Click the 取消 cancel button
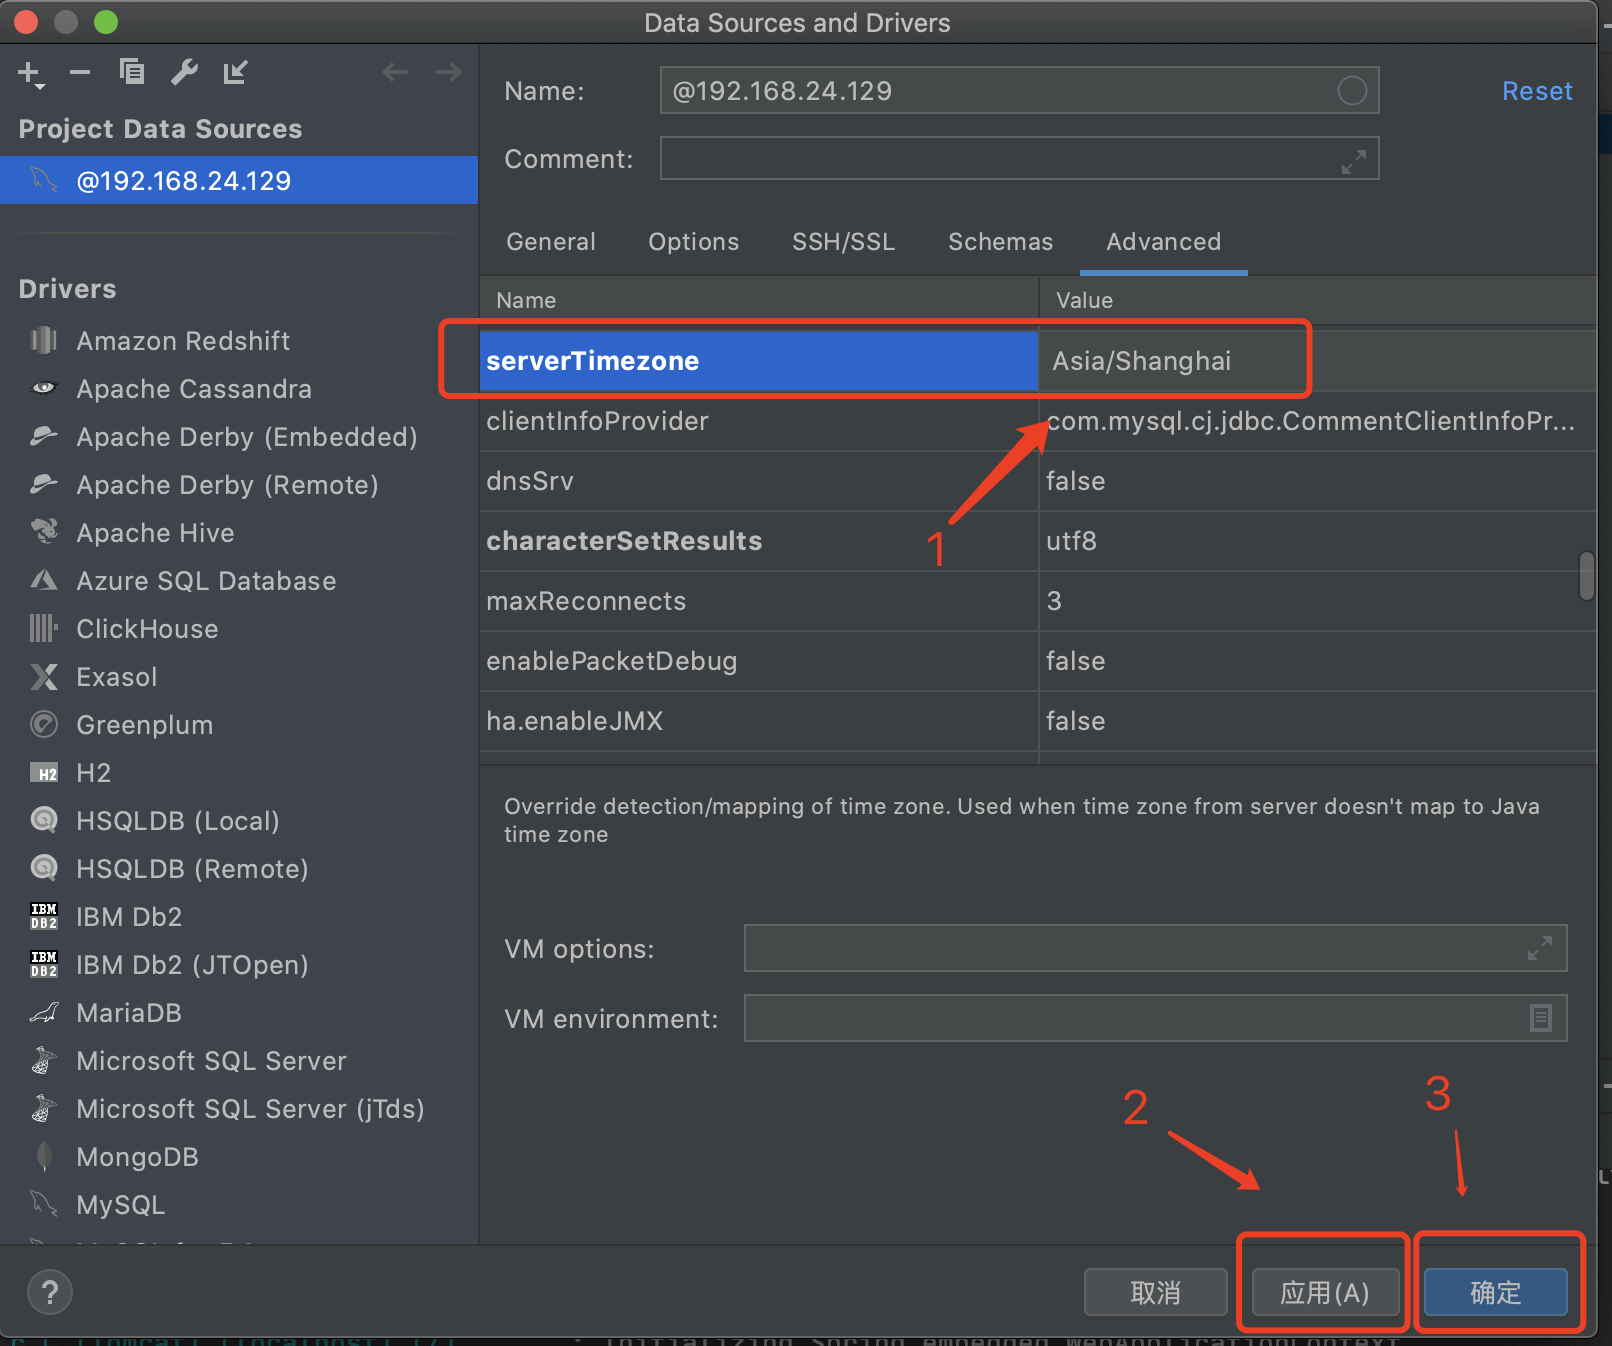This screenshot has width=1612, height=1346. click(x=1156, y=1293)
